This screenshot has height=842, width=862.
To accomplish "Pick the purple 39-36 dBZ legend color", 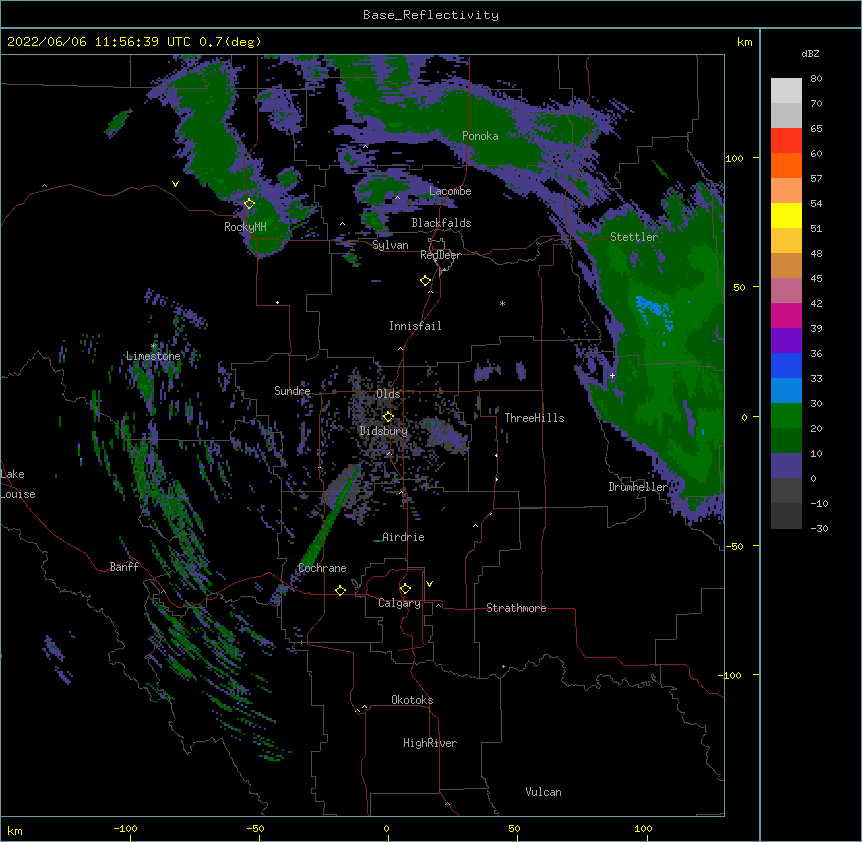I will coord(786,340).
